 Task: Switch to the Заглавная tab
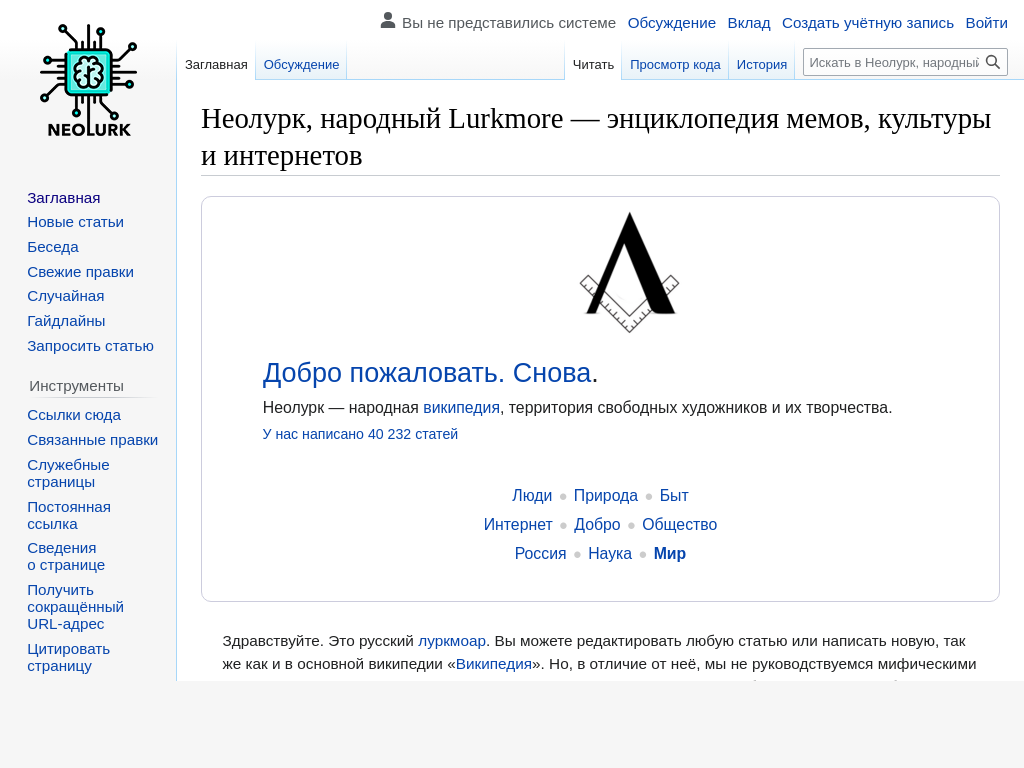[216, 65]
